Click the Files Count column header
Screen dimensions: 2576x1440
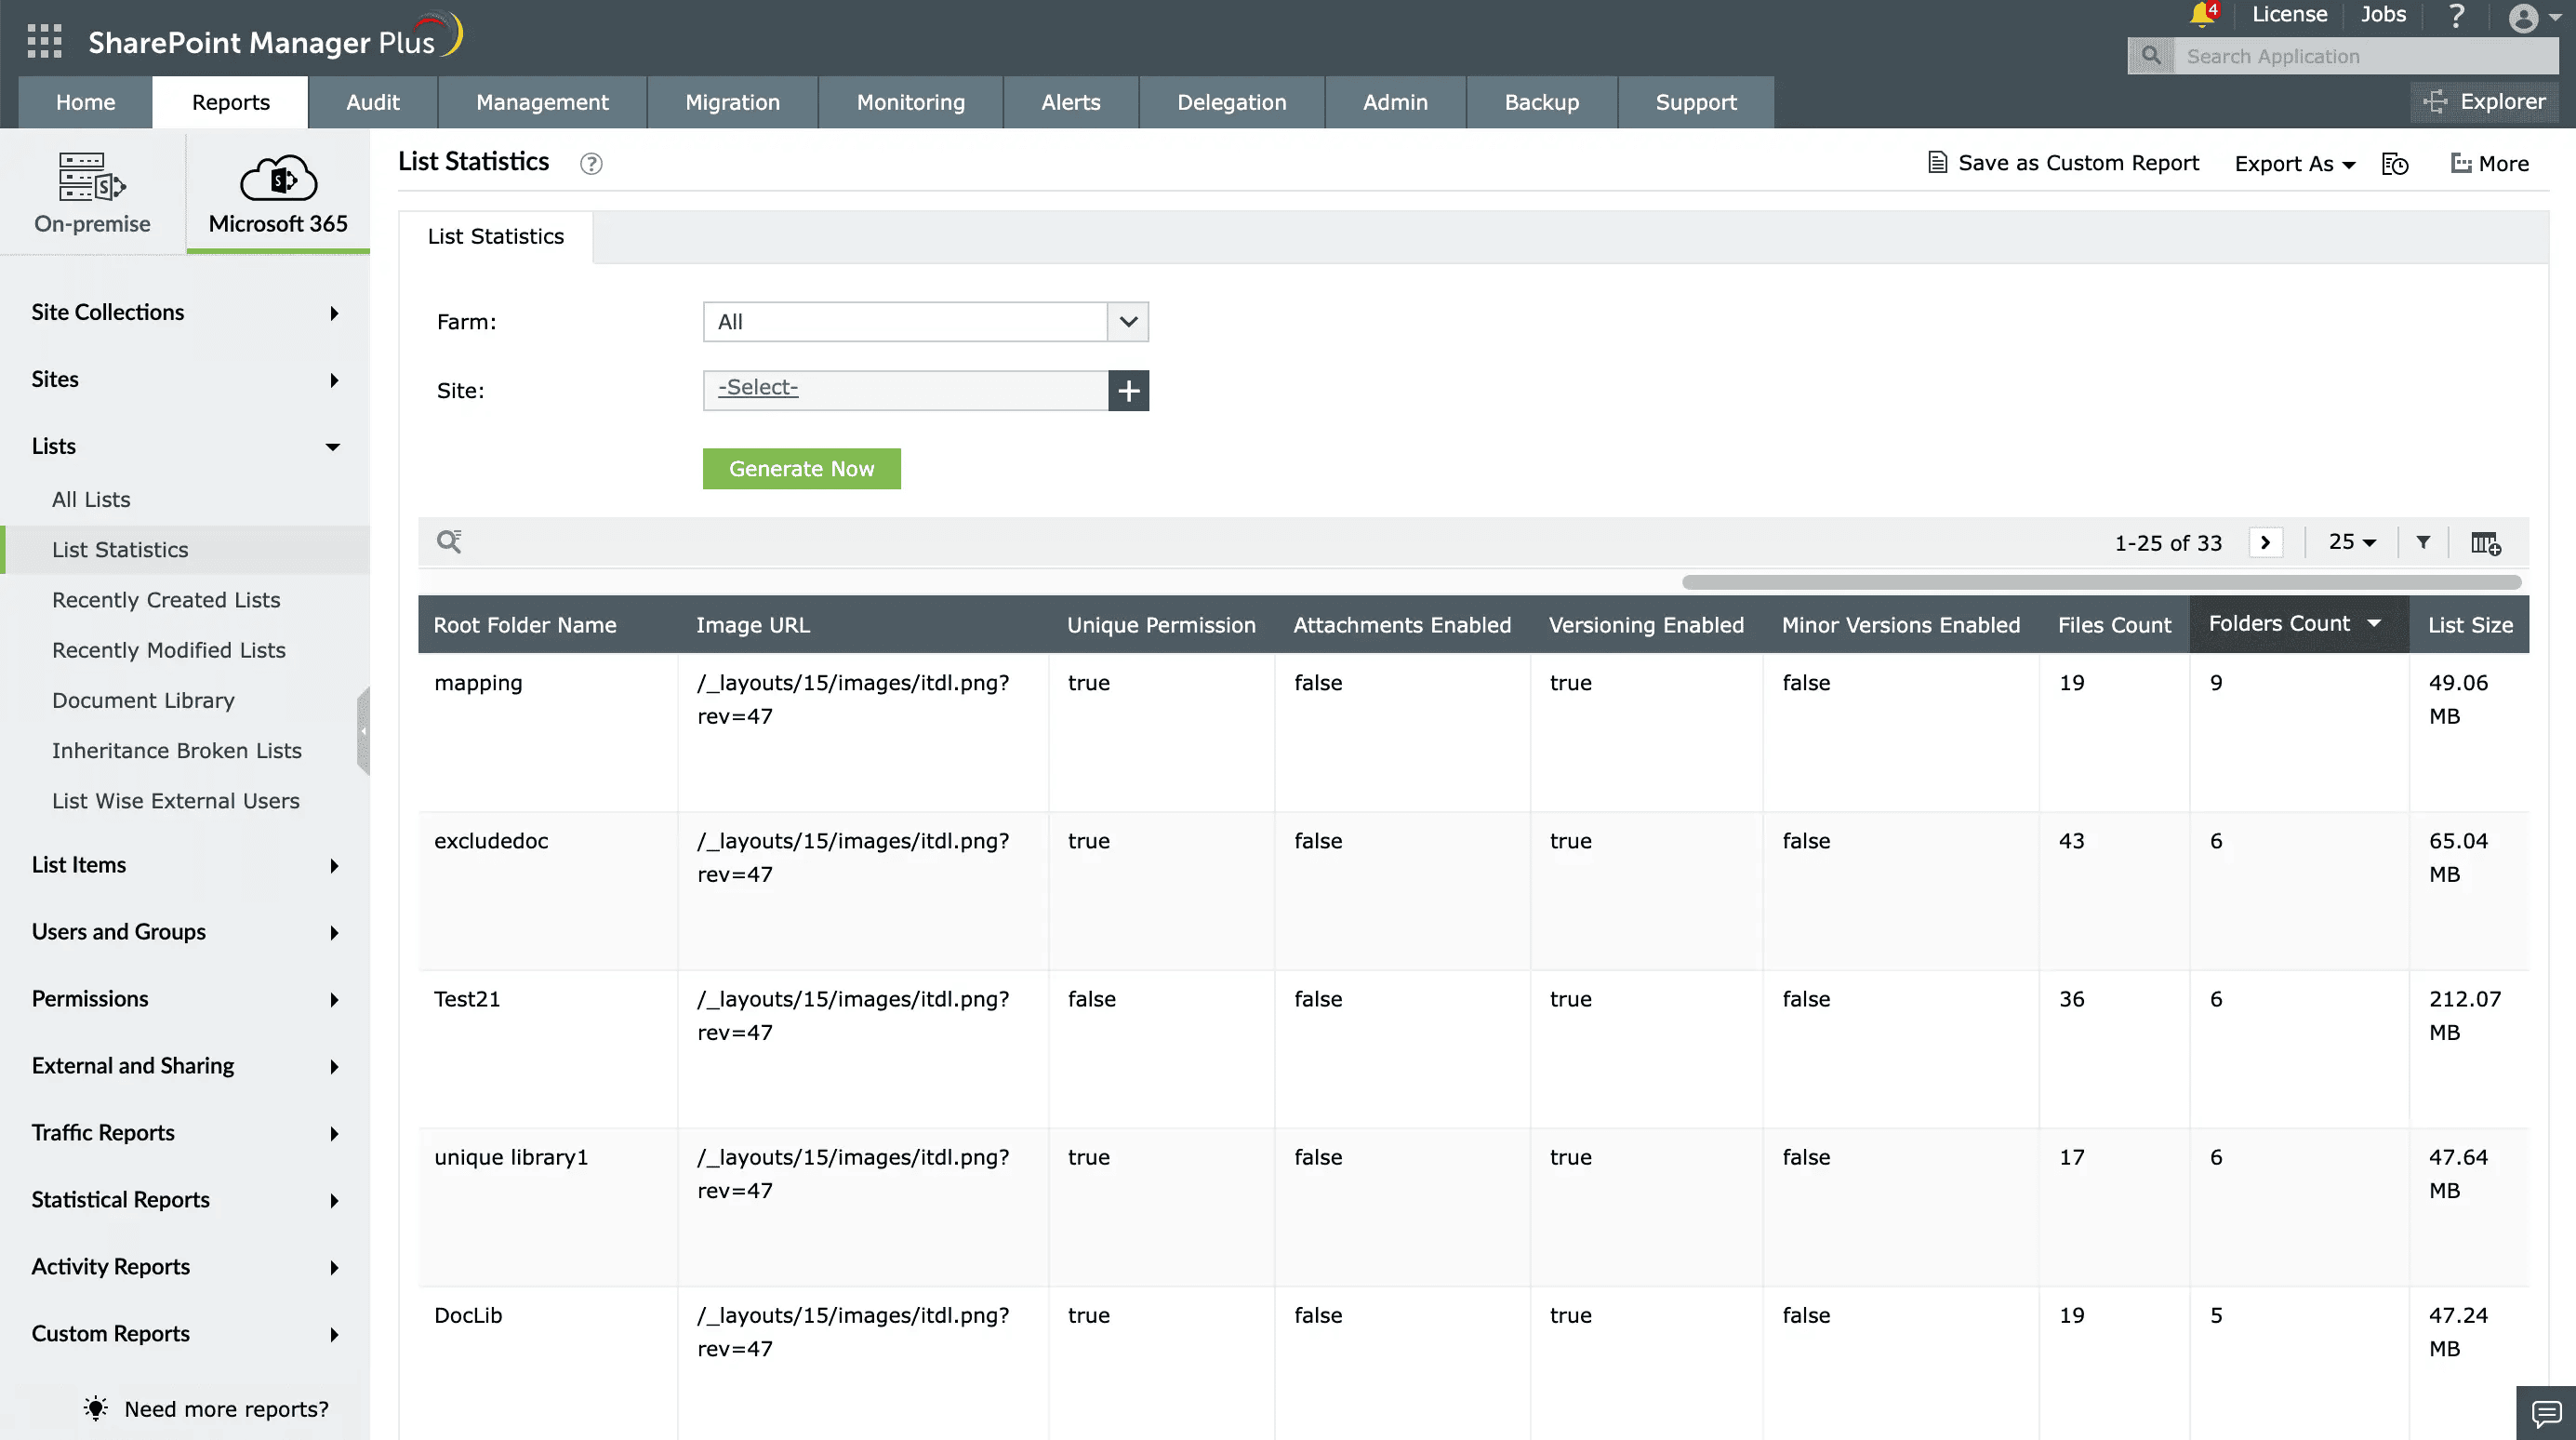2114,625
